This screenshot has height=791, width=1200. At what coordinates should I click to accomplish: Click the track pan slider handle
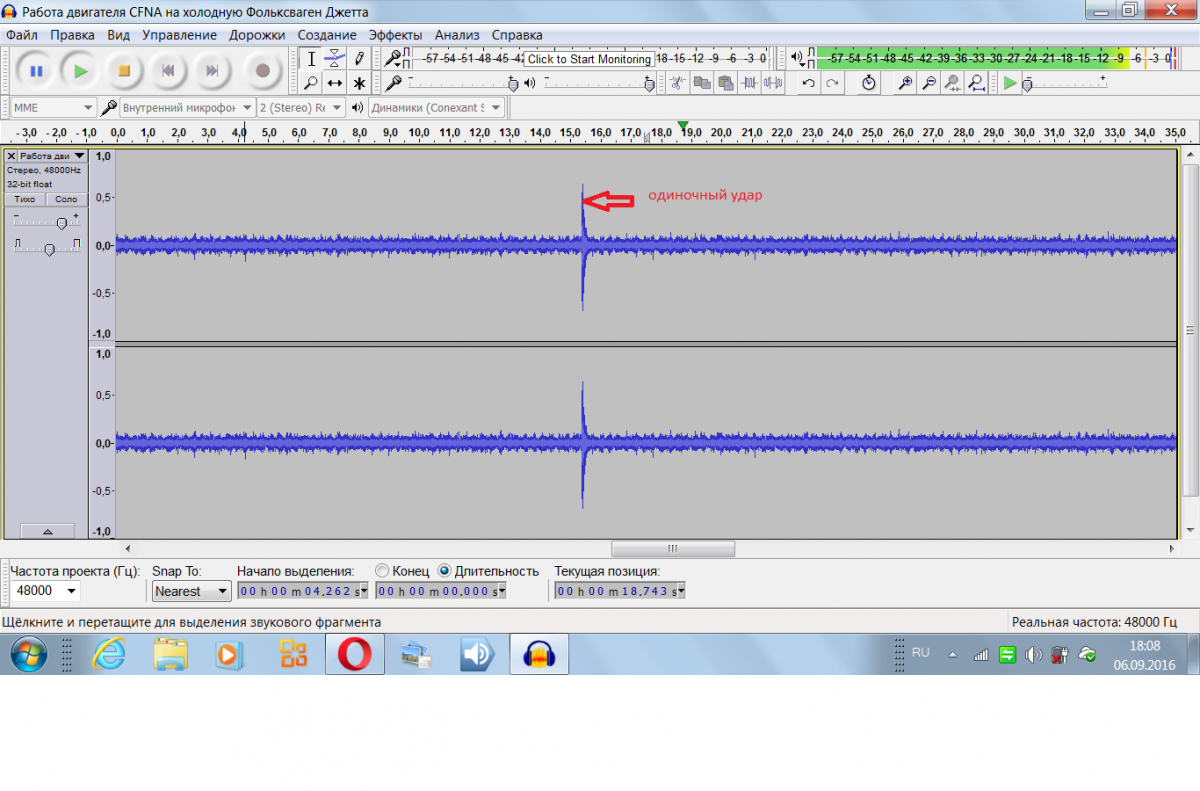(48, 248)
